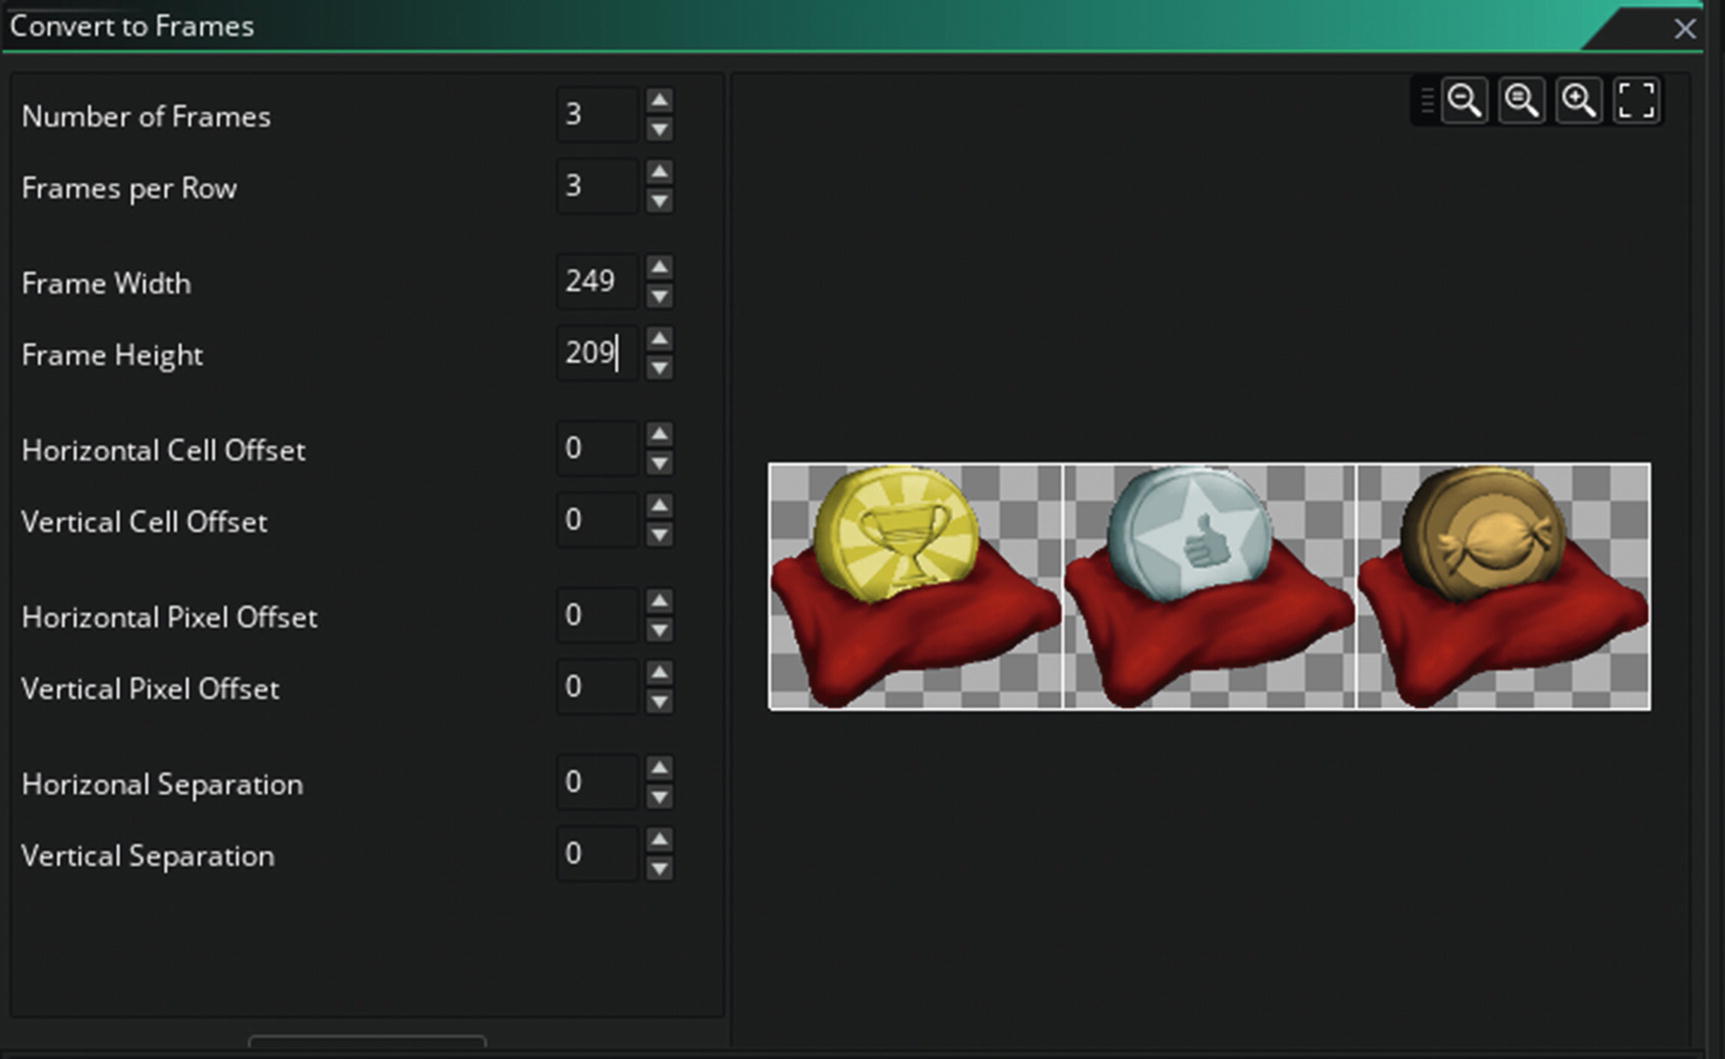Increase Frame Width using up arrow
This screenshot has height=1059, width=1725.
(x=659, y=267)
